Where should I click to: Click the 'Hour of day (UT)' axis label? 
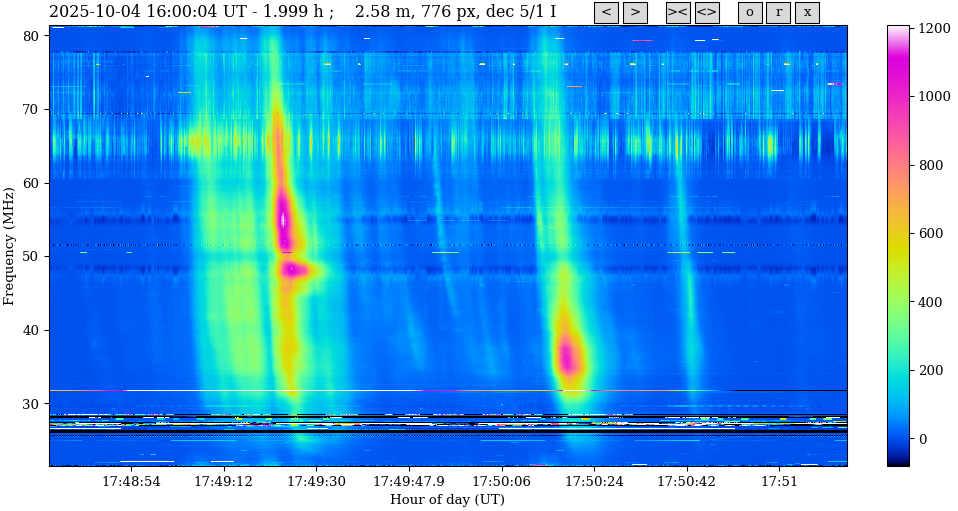(447, 500)
